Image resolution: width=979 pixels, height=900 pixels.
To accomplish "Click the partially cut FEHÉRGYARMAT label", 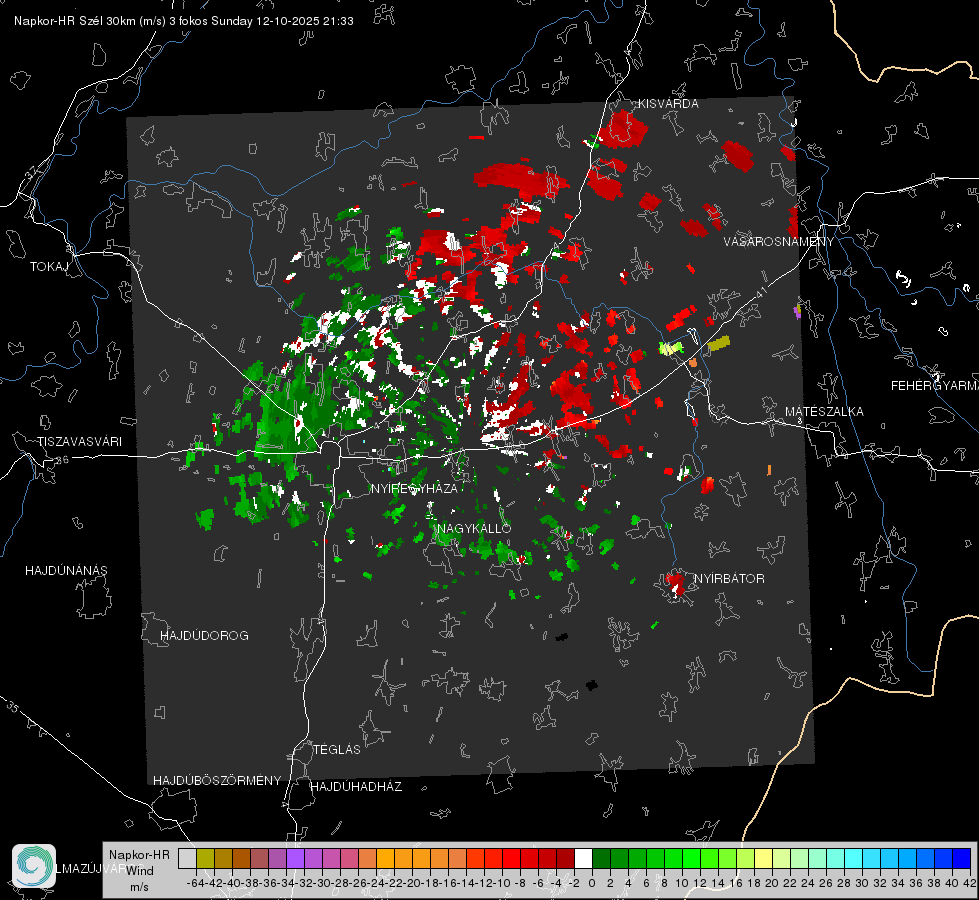I will coord(935,386).
